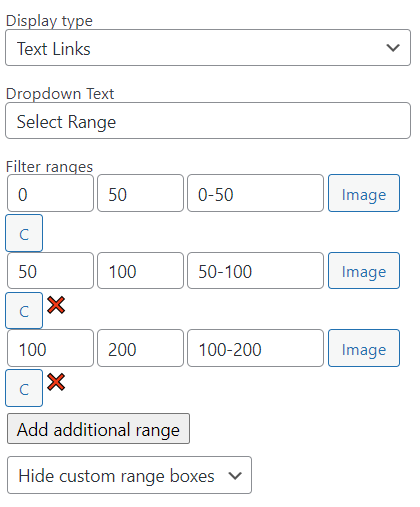Edit the 100-200 label text field
The width and height of the screenshot is (420, 507).
click(255, 348)
